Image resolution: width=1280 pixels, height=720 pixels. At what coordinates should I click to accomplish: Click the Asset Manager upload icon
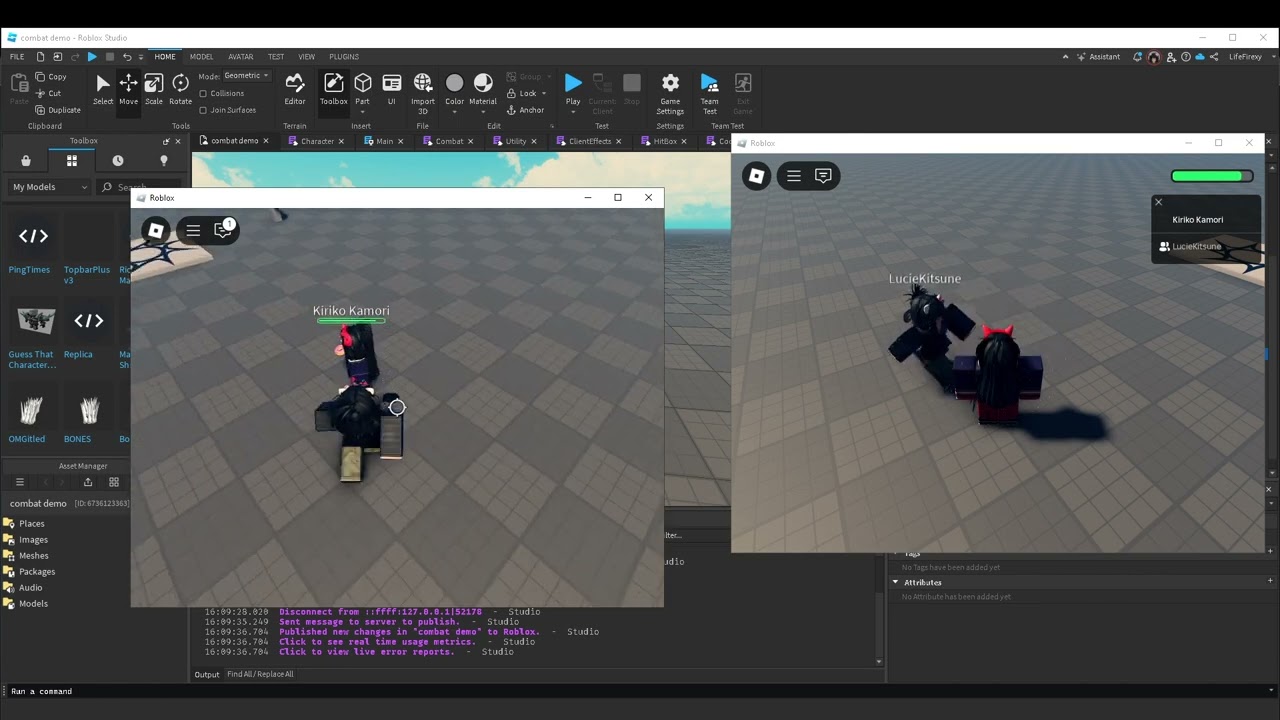click(x=88, y=482)
